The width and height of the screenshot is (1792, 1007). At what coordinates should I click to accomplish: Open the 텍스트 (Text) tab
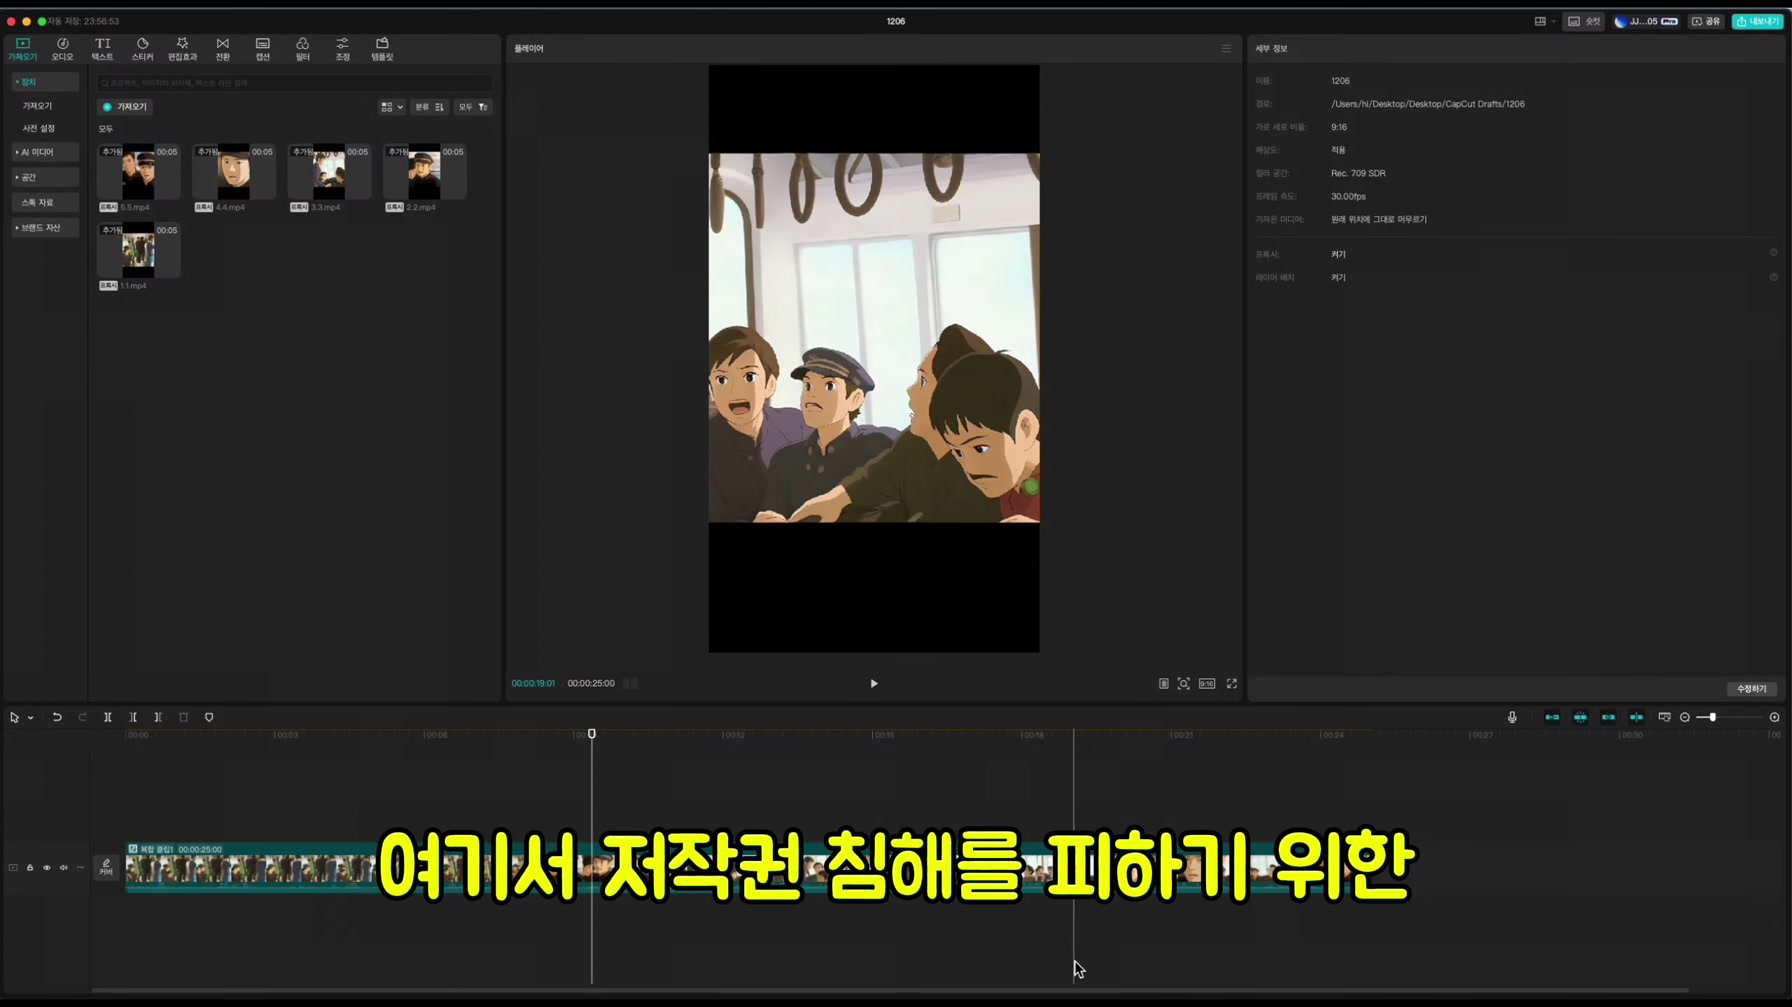tap(102, 49)
